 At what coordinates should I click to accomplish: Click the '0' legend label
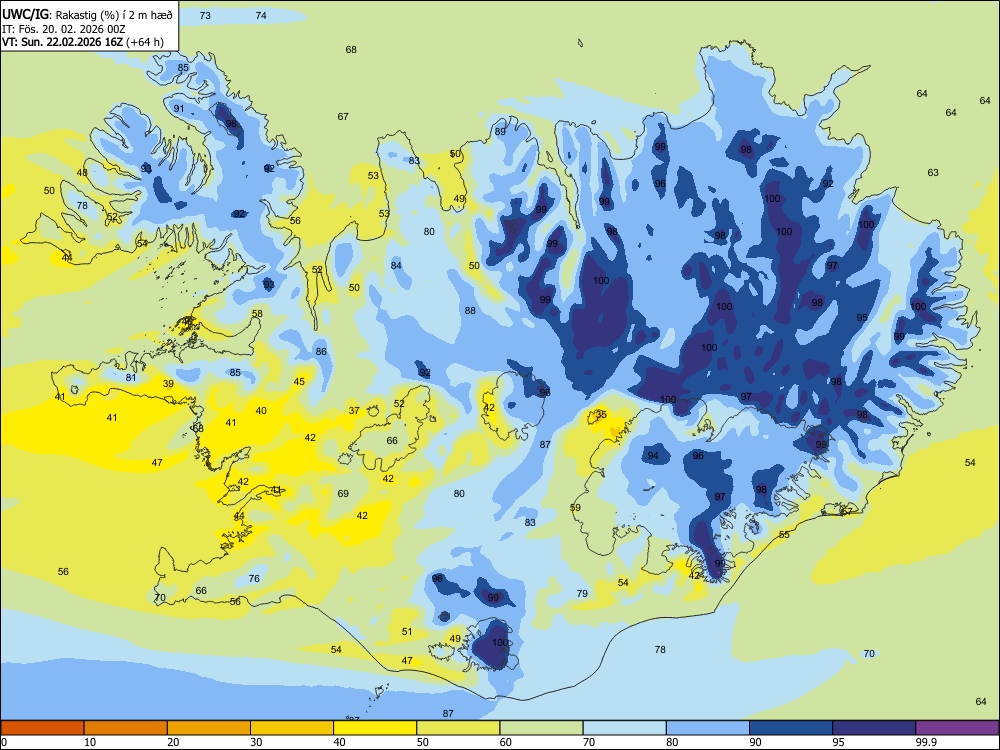[4, 742]
